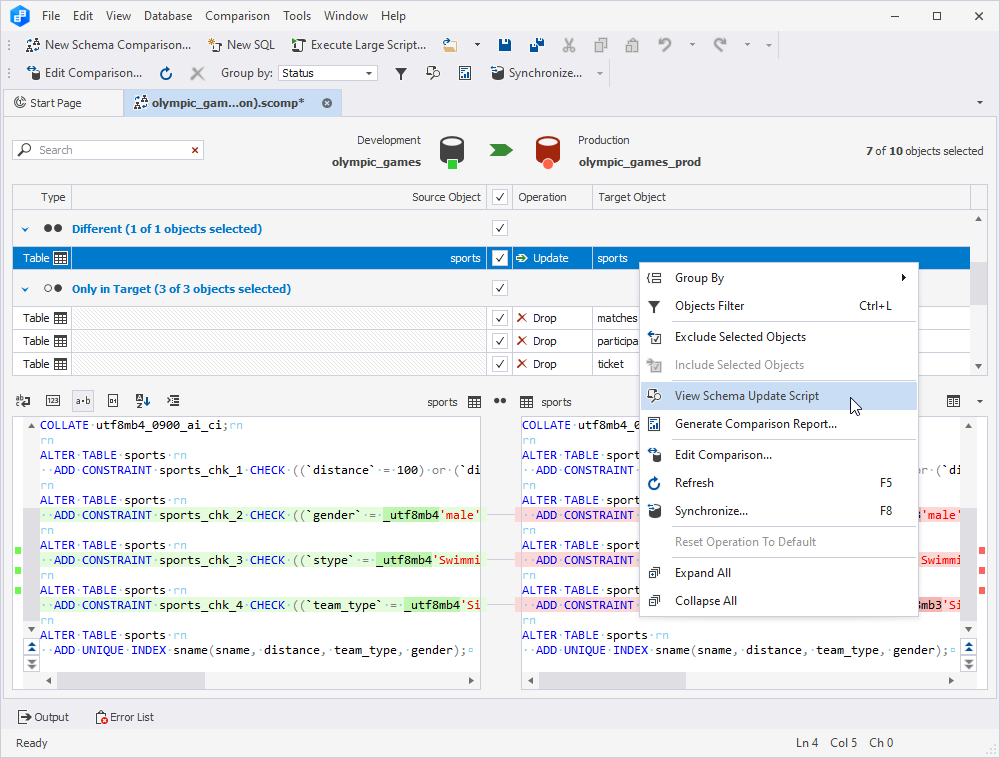Uncheck the matches Drop row checkbox
The image size is (1000, 758).
tap(500, 318)
